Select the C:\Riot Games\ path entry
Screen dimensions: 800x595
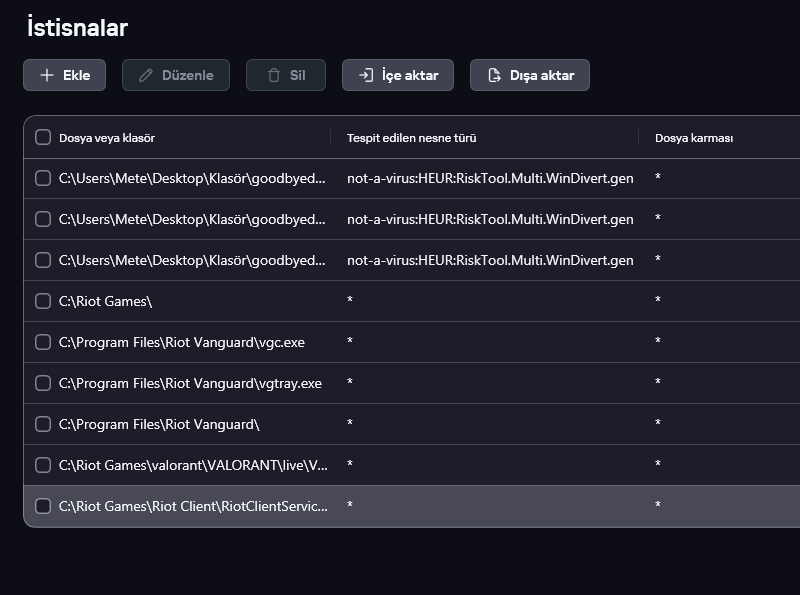[x=106, y=301]
